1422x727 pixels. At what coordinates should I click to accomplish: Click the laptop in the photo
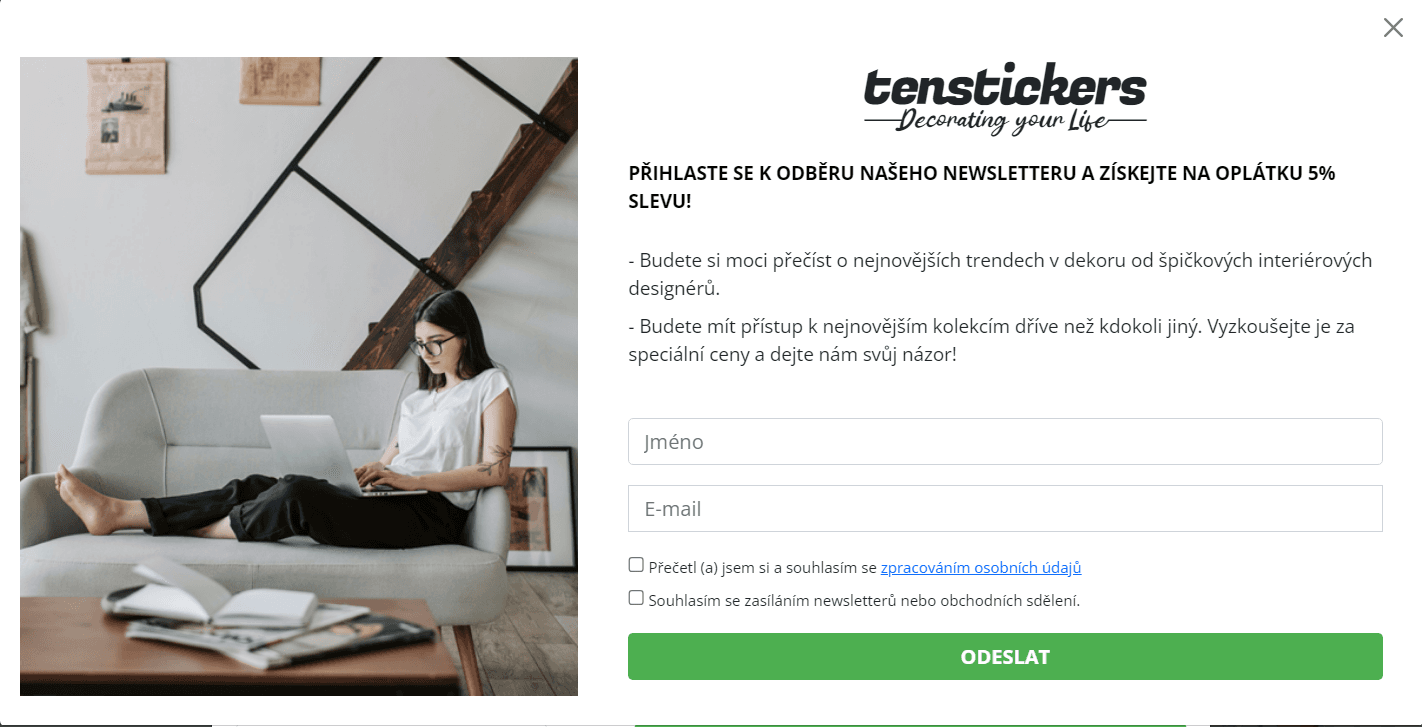click(x=318, y=455)
